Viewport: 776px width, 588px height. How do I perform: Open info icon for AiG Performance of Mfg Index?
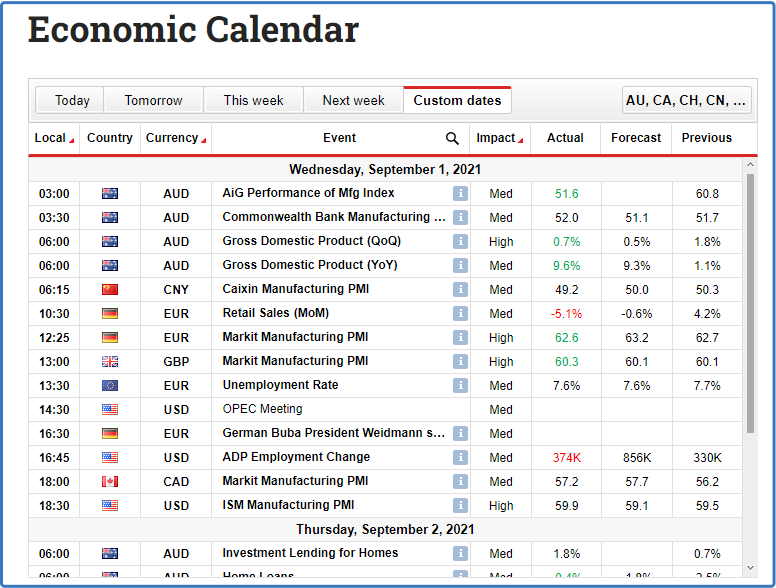[460, 193]
